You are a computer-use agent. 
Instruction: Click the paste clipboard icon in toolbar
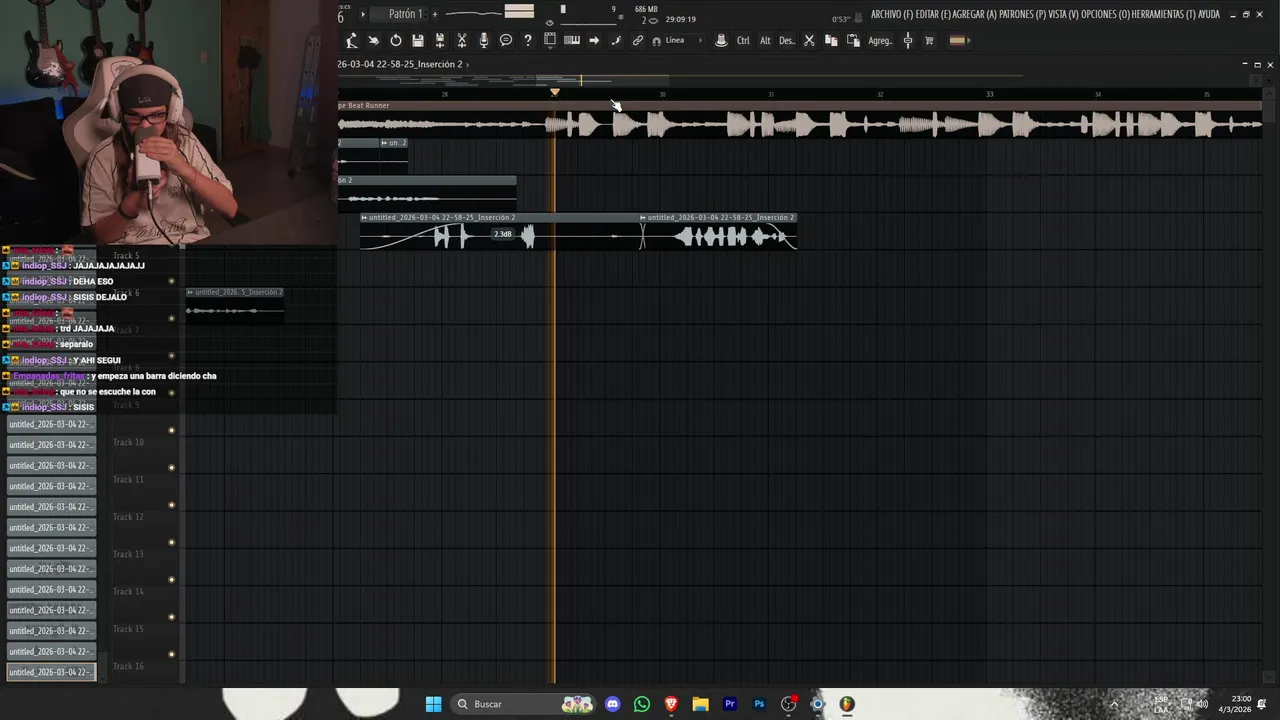pyautogui.click(x=853, y=41)
